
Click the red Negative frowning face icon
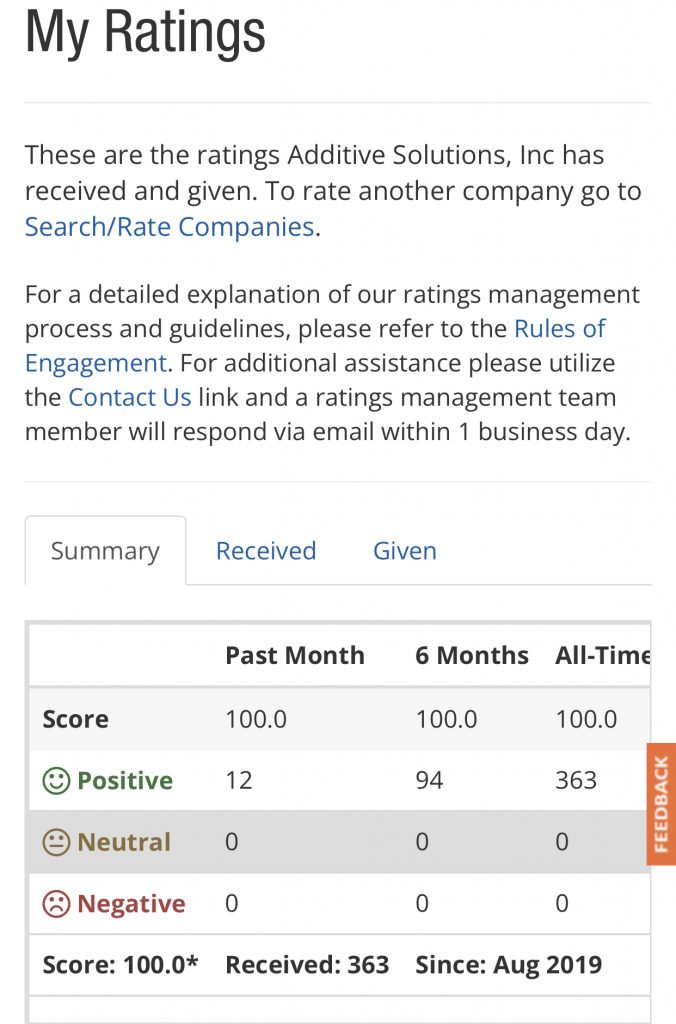(56, 905)
